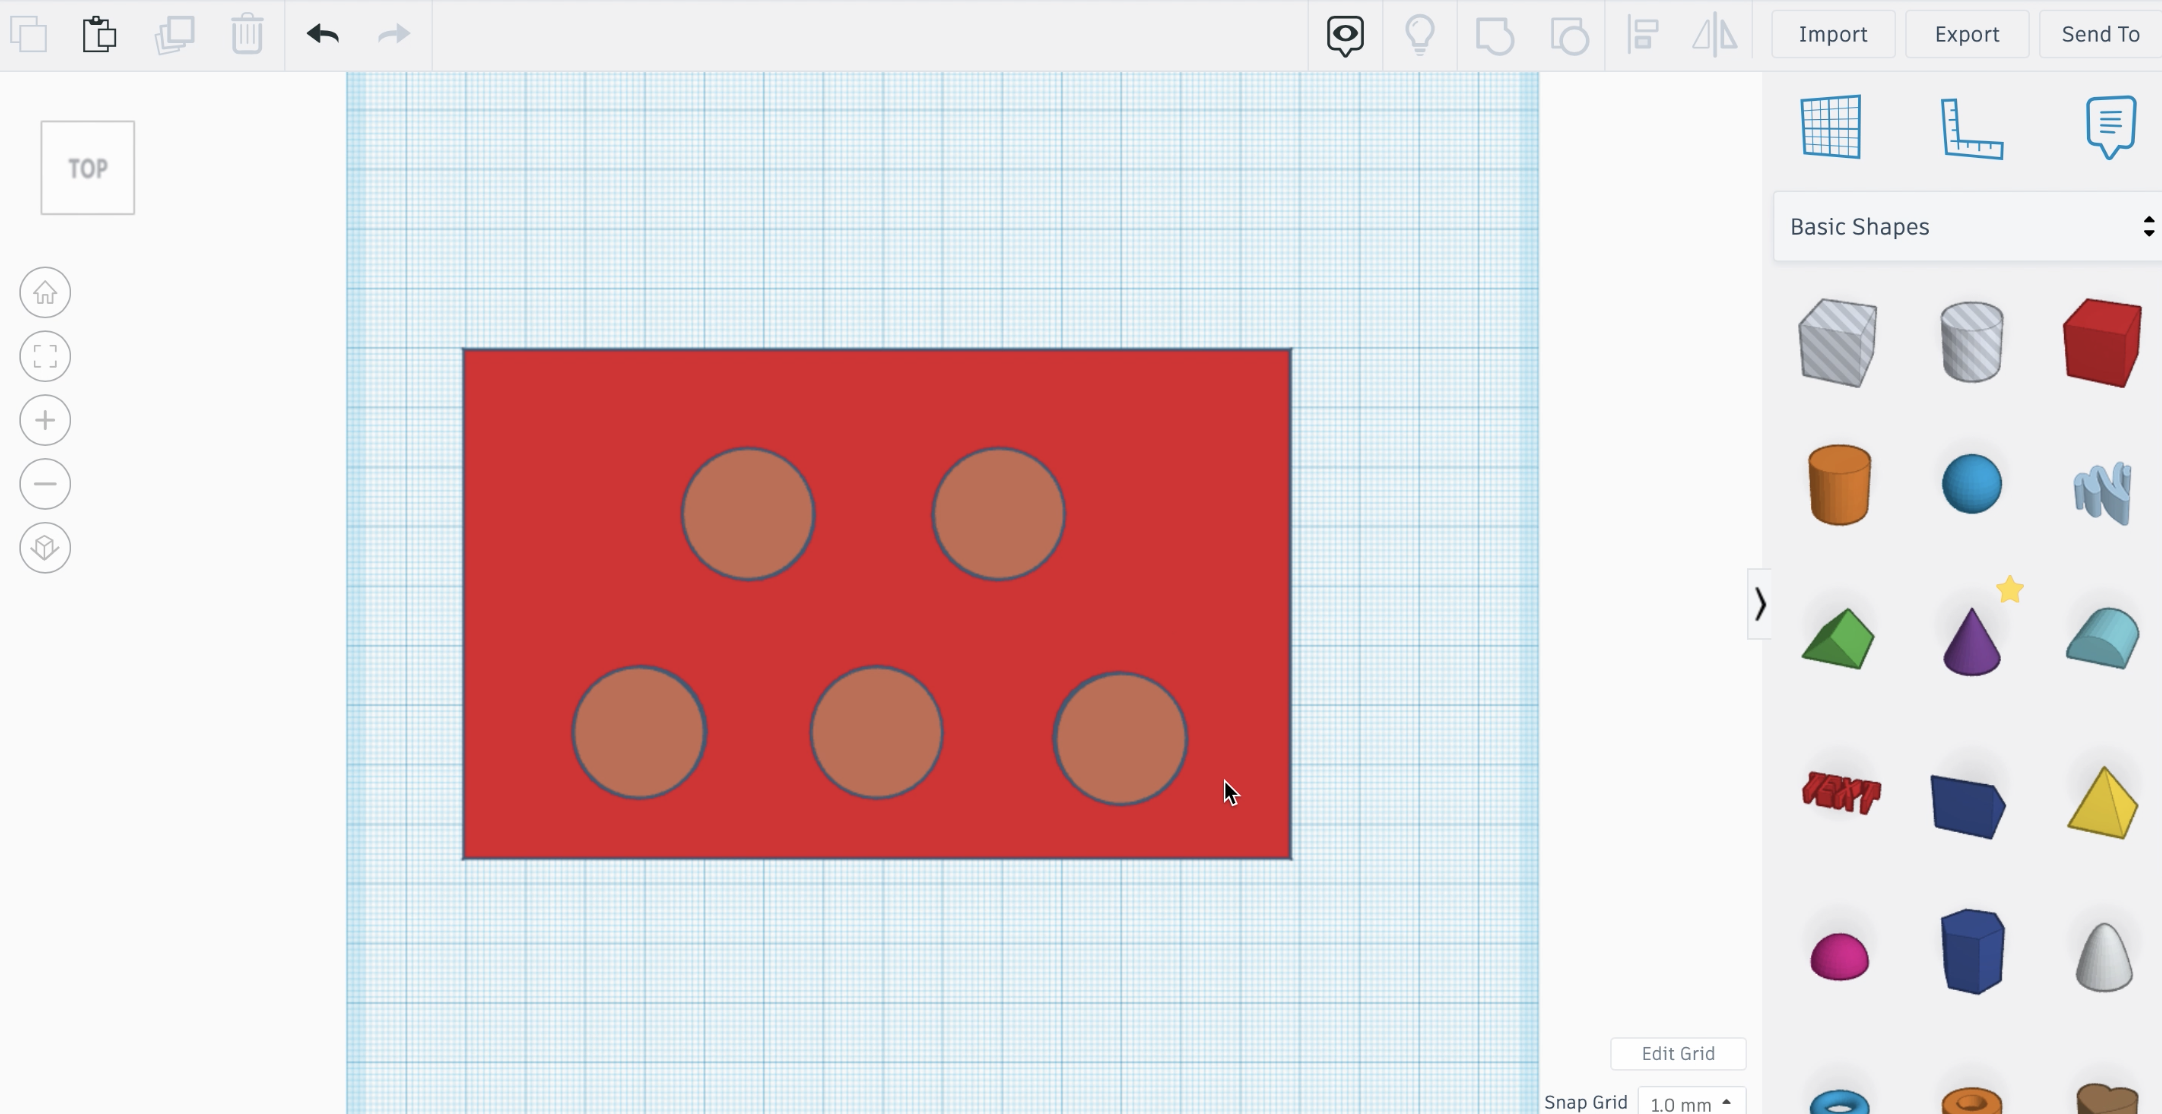Click the Paste clipboard icon

tap(99, 34)
